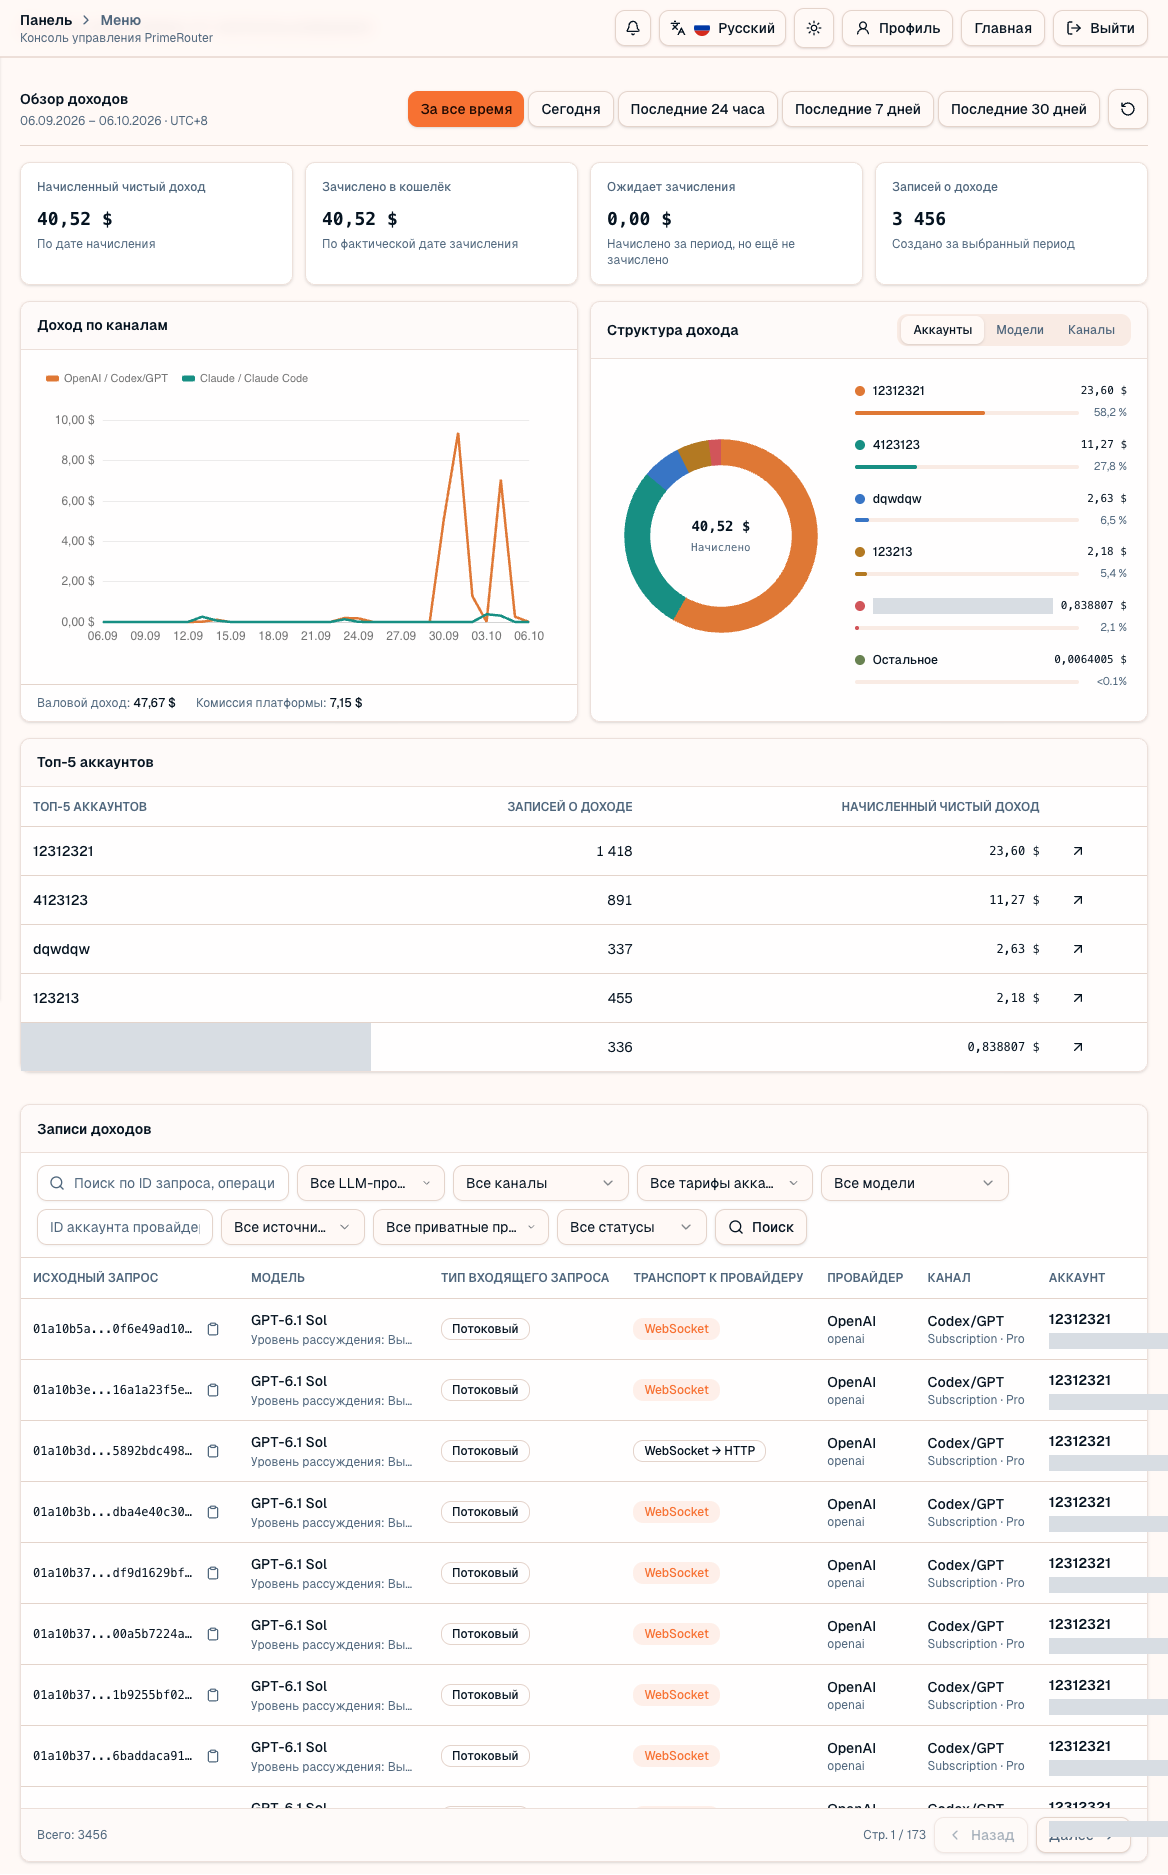Open the notifications bell
The height and width of the screenshot is (1875, 1168).
(633, 28)
